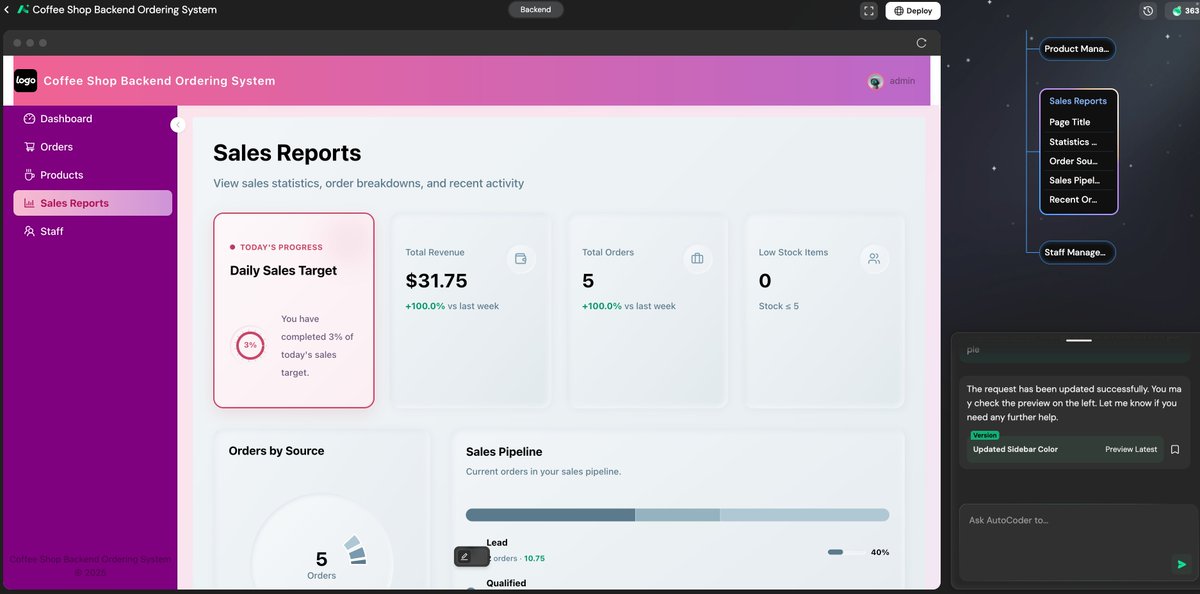1200x594 pixels.
Task: Send the message with the green arrow
Action: coord(1180,565)
